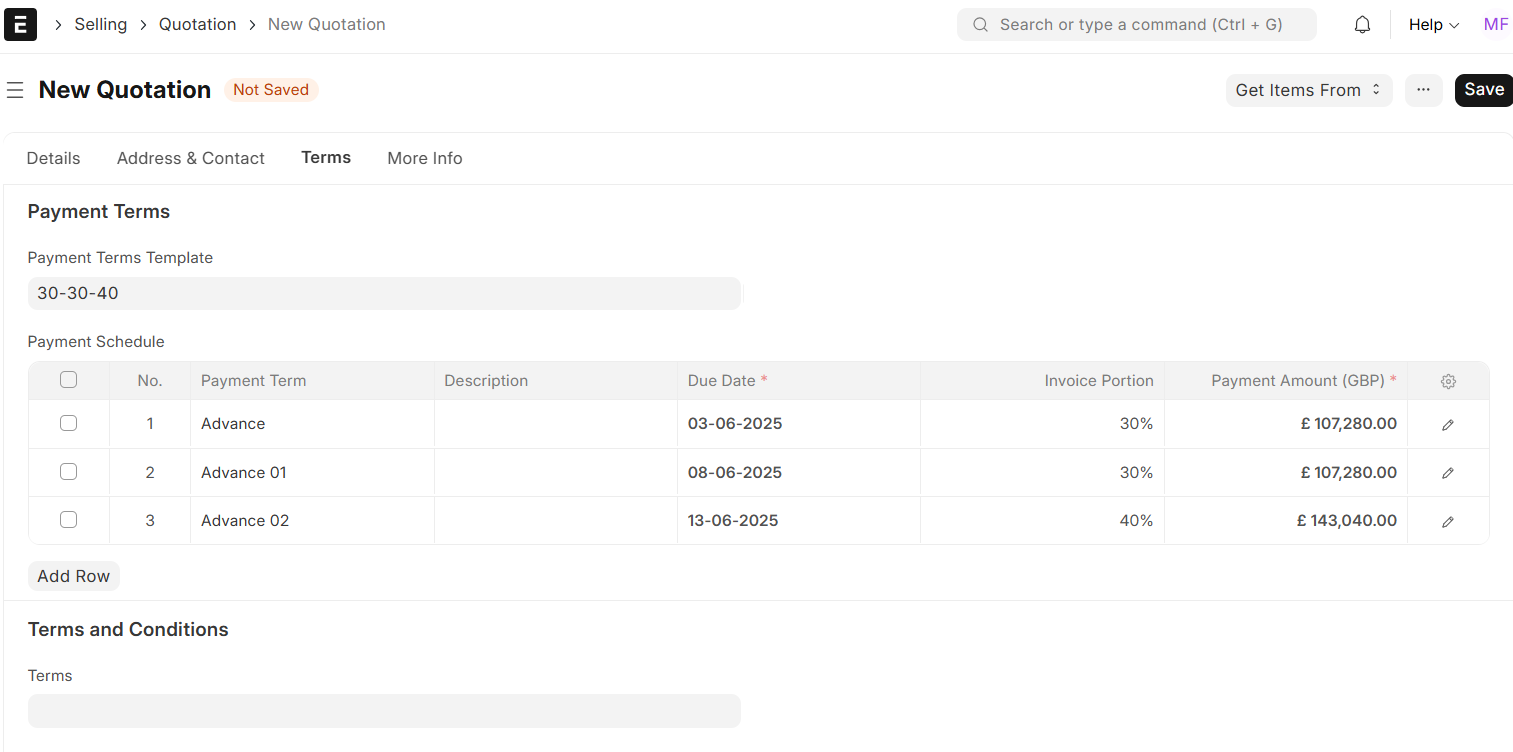This screenshot has width=1513, height=752.
Task: Select the Advance 02 row checkbox
Action: (x=68, y=520)
